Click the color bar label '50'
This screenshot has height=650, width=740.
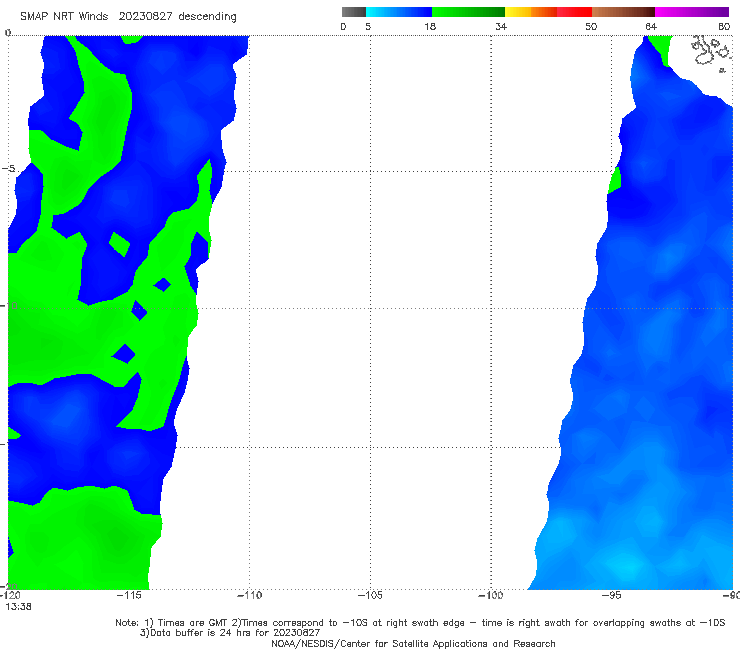coord(591,27)
